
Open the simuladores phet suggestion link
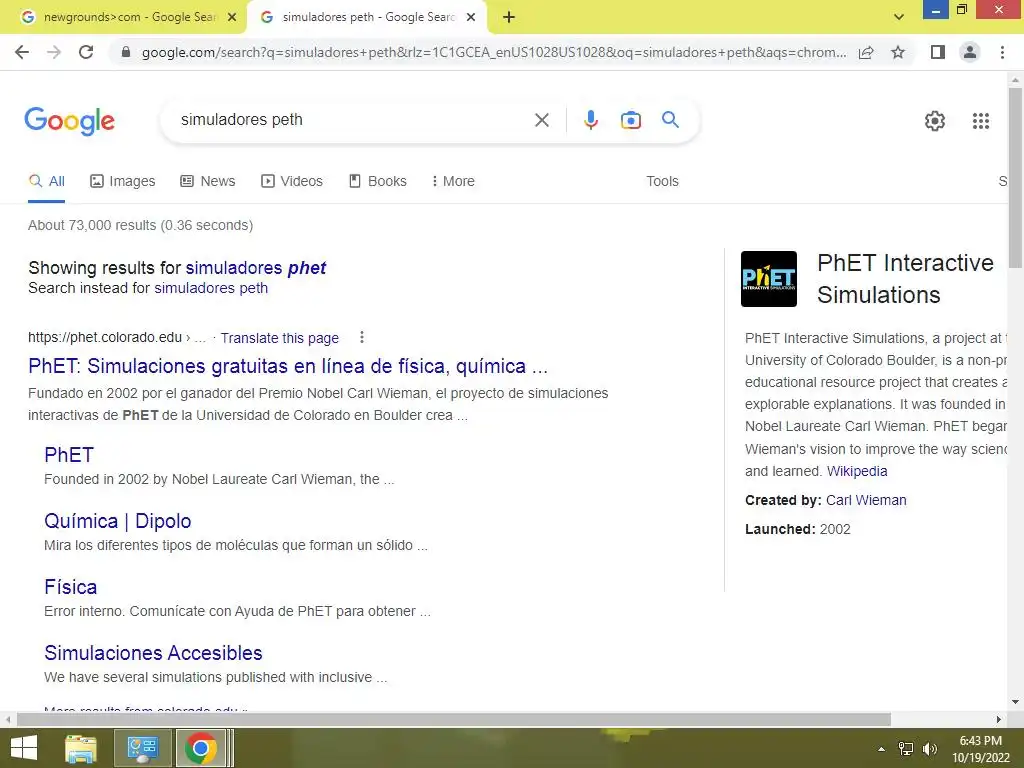click(256, 268)
